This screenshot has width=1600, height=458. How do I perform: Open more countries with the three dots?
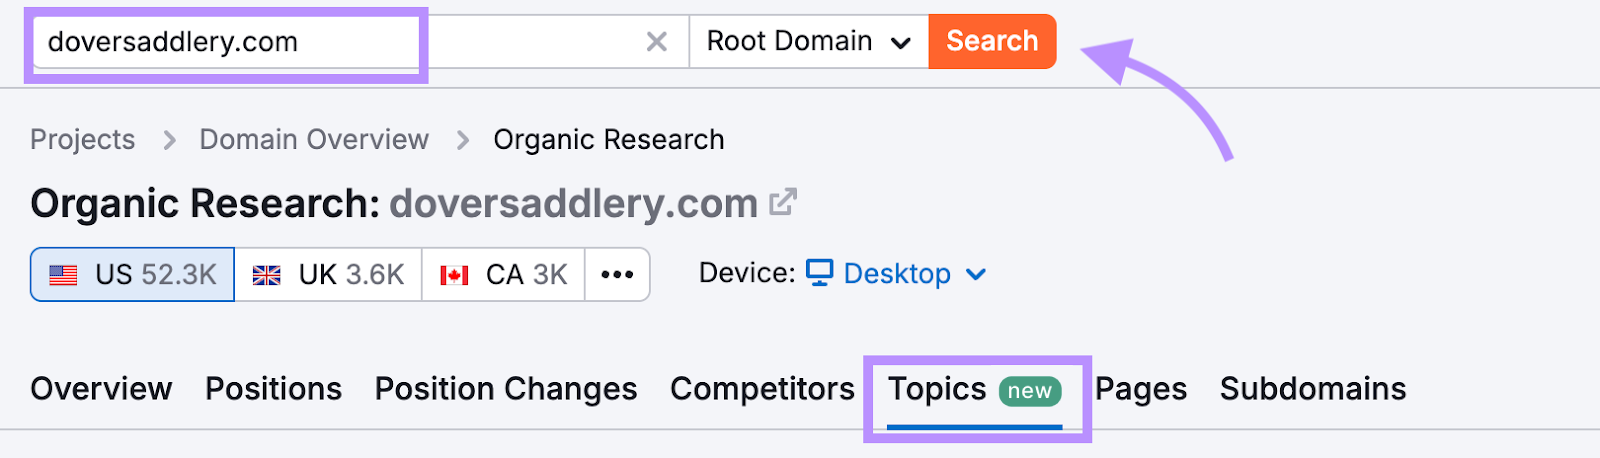point(617,275)
